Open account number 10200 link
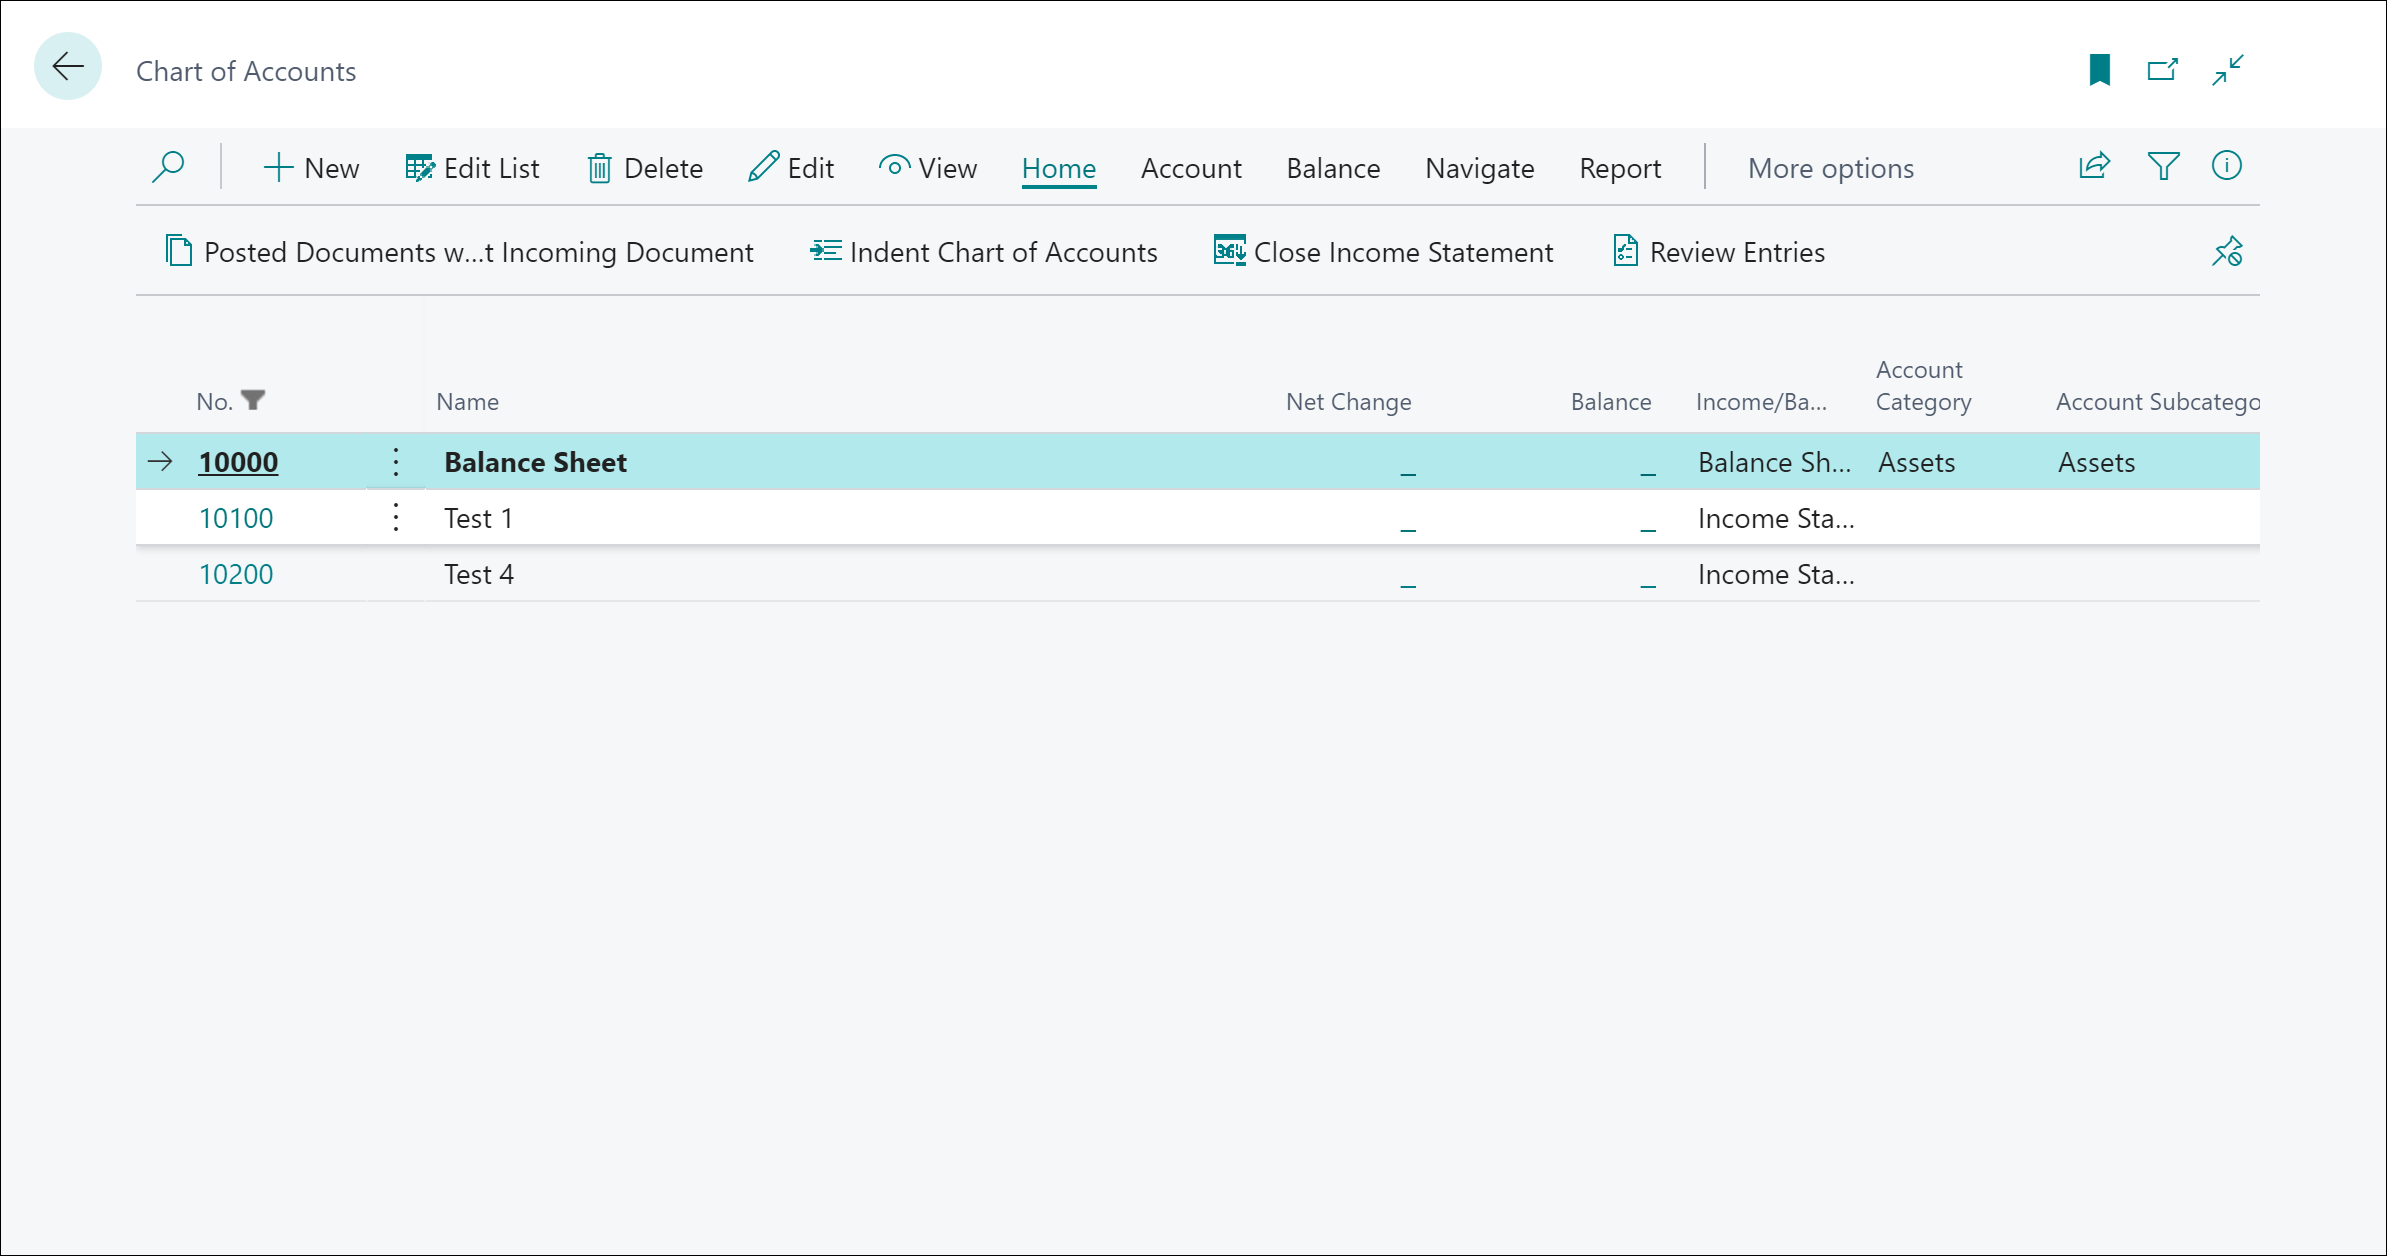Image resolution: width=2387 pixels, height=1256 pixels. 236,574
